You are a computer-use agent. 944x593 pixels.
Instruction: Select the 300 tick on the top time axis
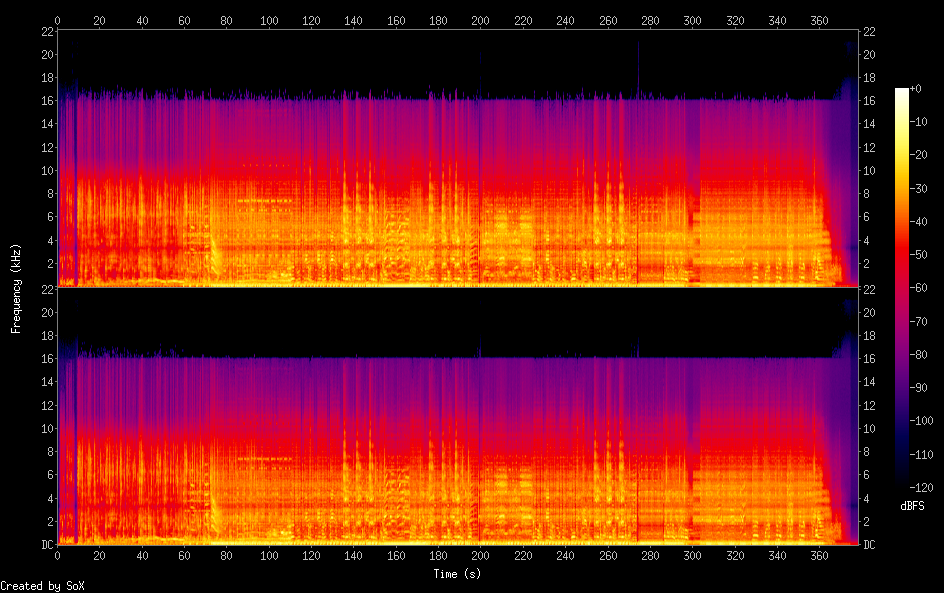(692, 20)
